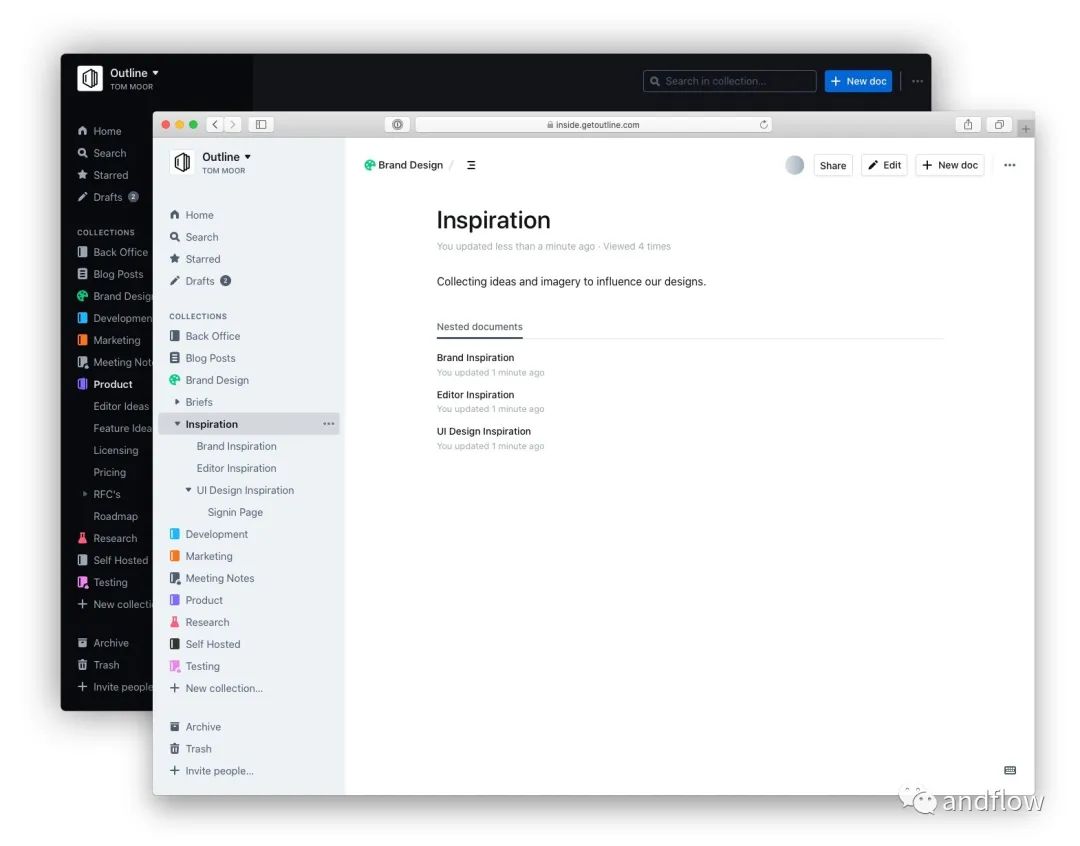
Task: Collapse the UI Design Inspiration item
Action: point(188,490)
